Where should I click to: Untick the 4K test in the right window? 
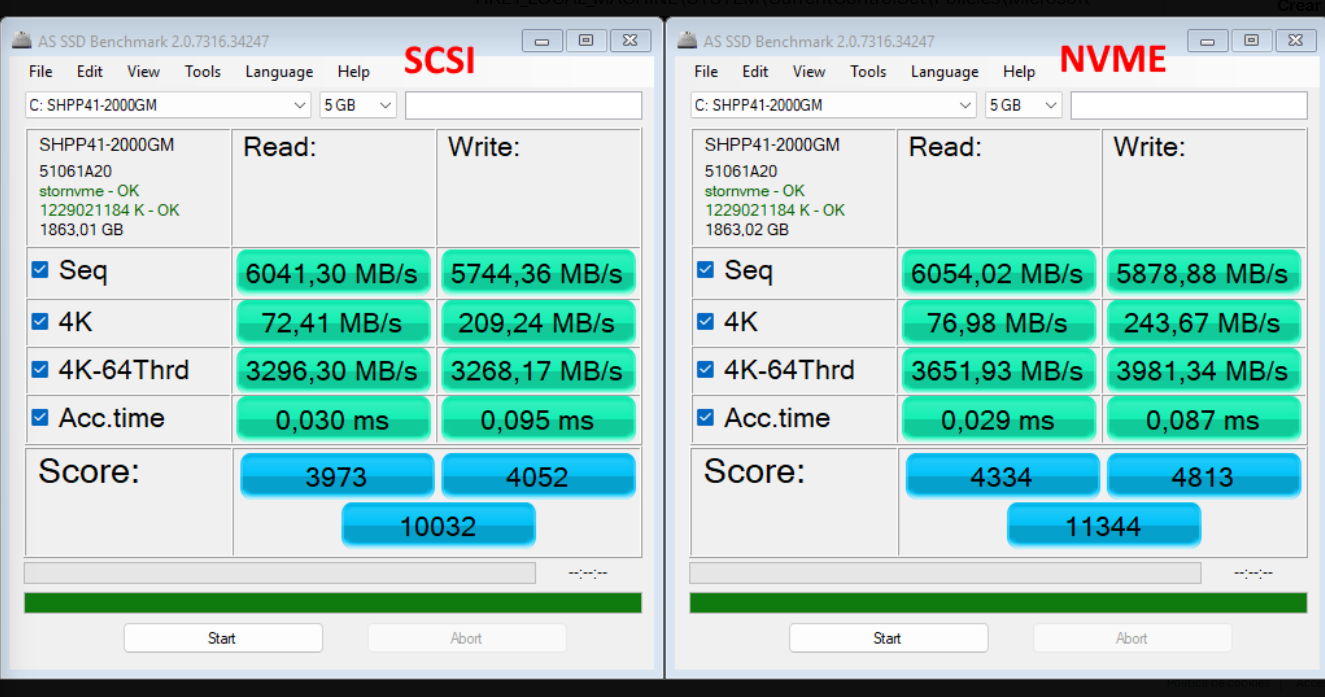coord(705,321)
